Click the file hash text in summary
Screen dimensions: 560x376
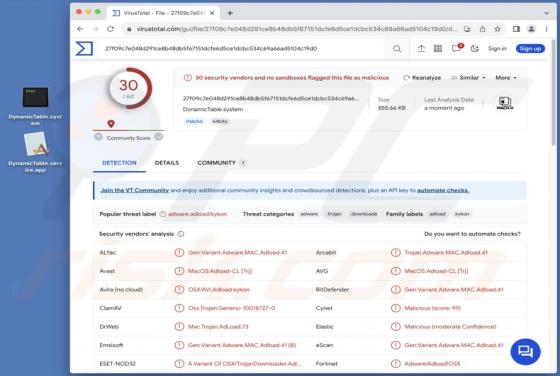pos(271,99)
